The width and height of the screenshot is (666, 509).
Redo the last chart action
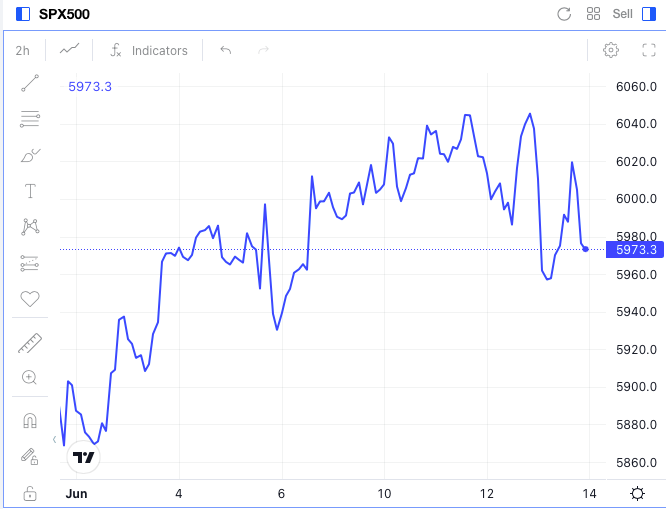[263, 51]
